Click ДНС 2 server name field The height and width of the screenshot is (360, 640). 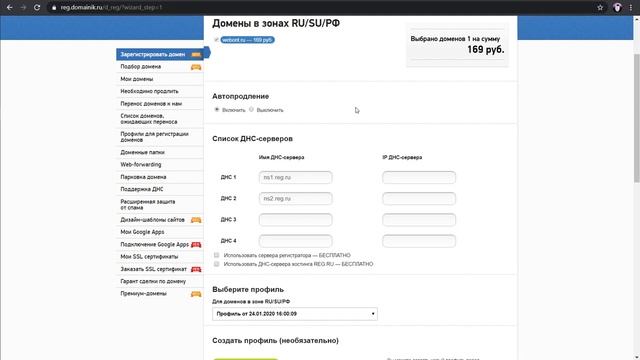[x=296, y=199]
